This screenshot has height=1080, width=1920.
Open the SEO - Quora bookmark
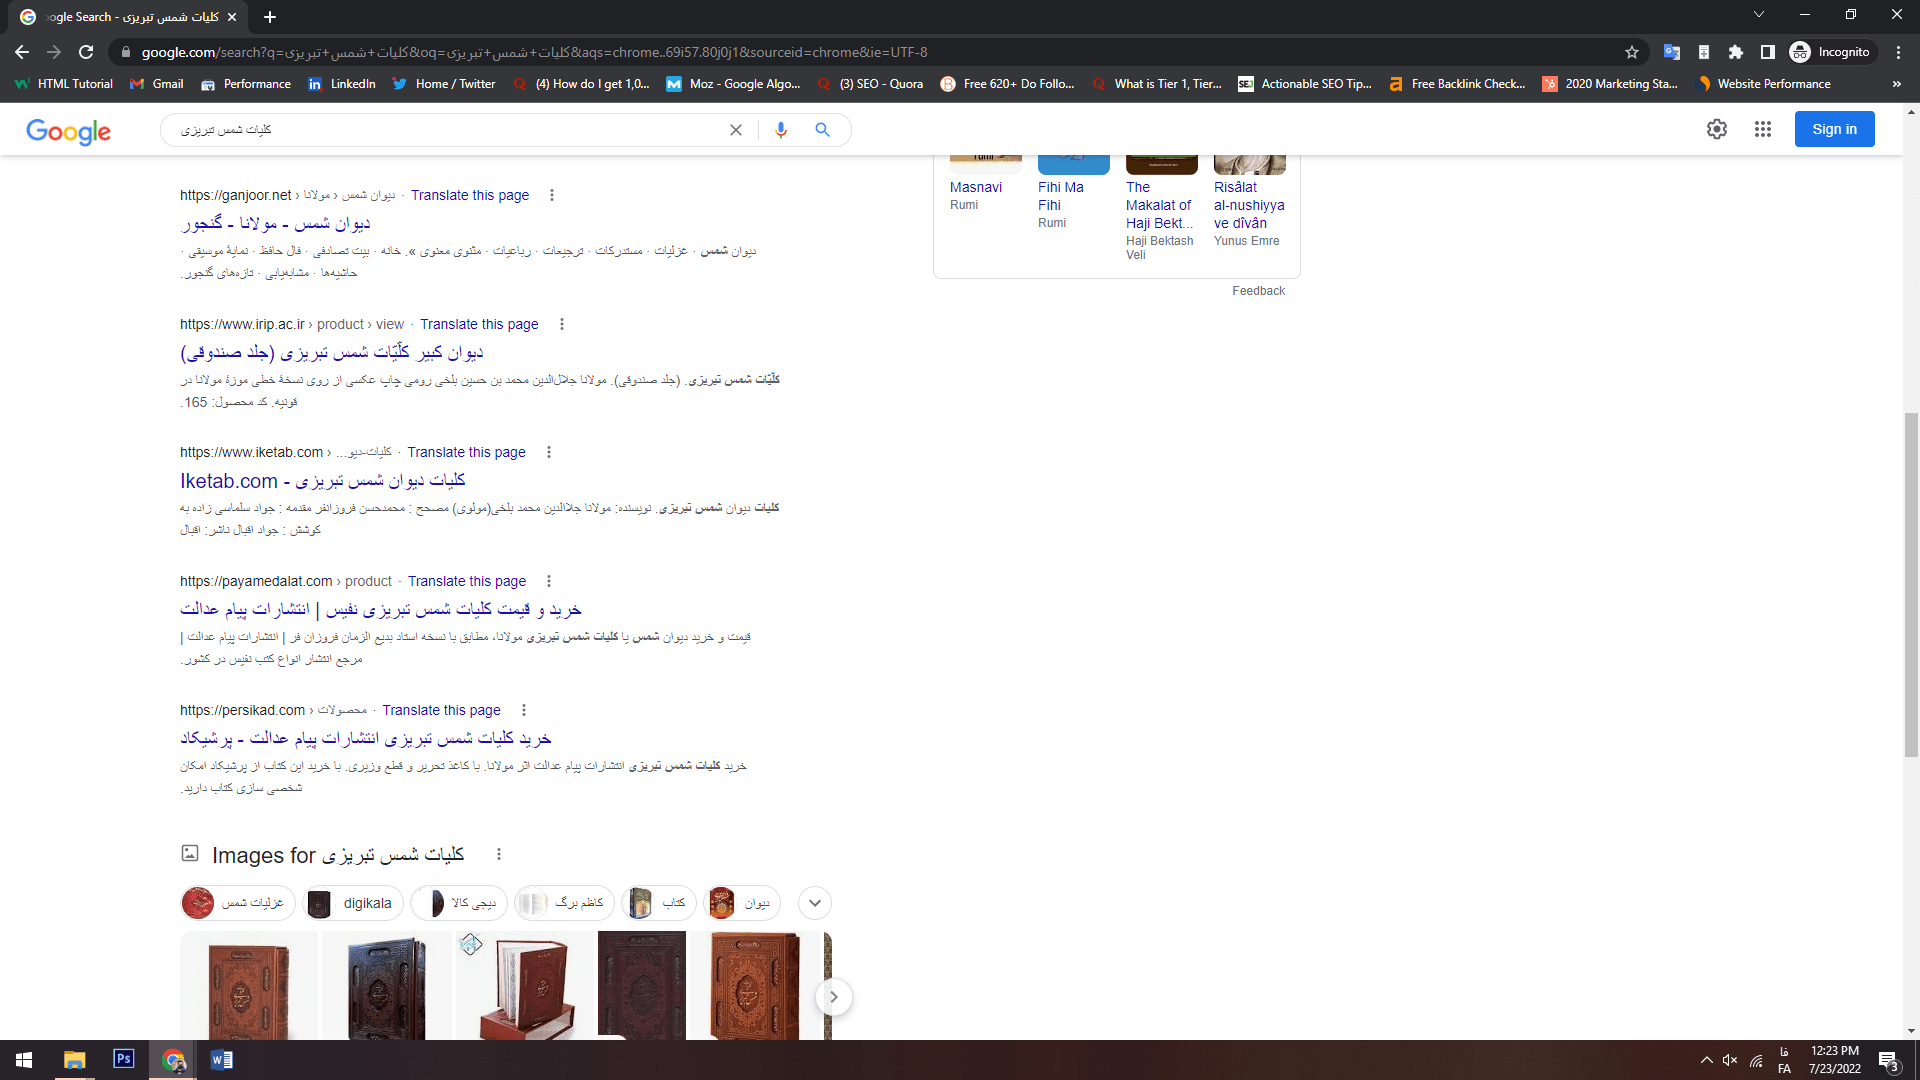(x=870, y=84)
